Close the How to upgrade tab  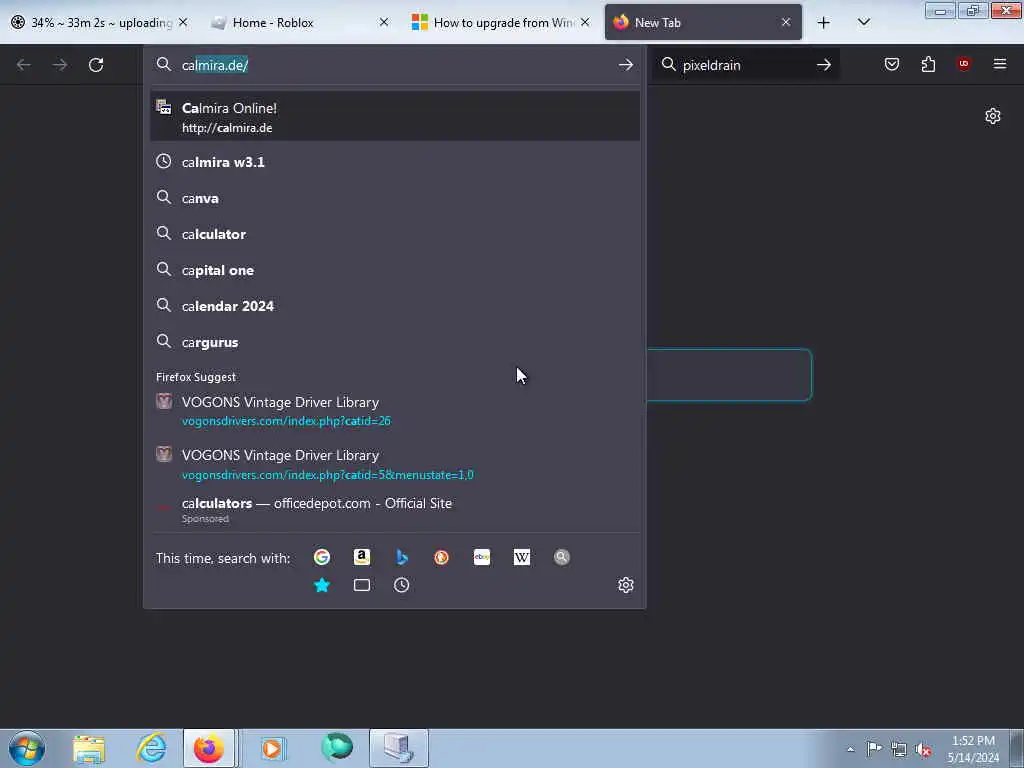coord(585,22)
